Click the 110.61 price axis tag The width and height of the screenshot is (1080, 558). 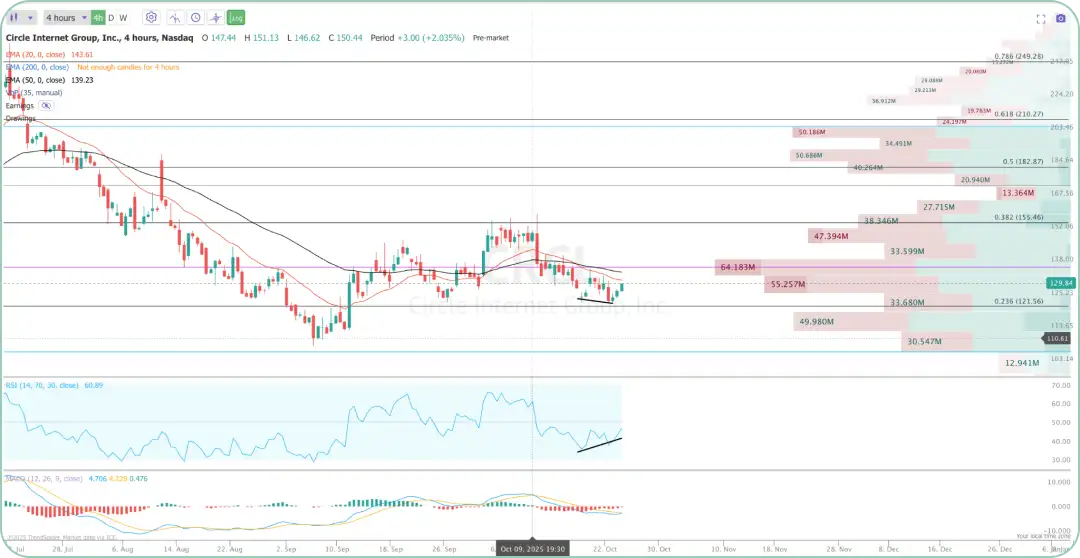[x=1057, y=338]
